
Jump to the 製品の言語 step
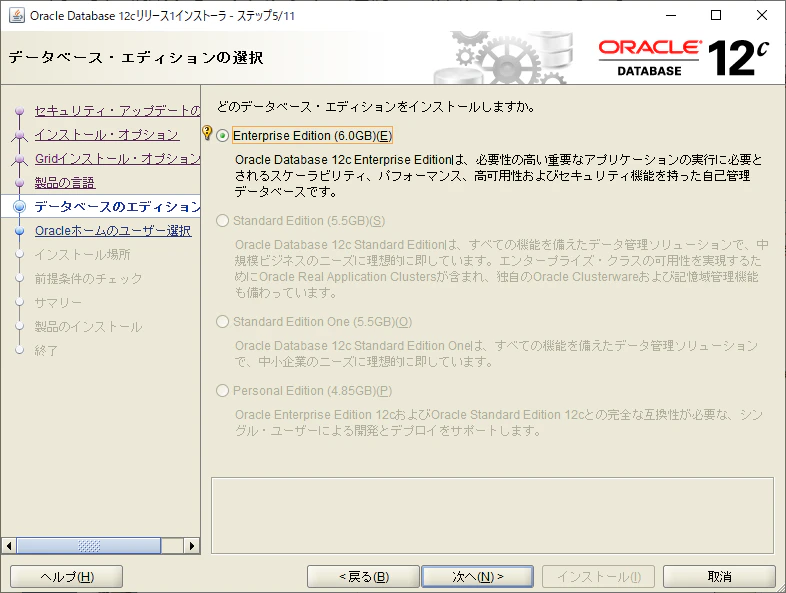[x=65, y=182]
